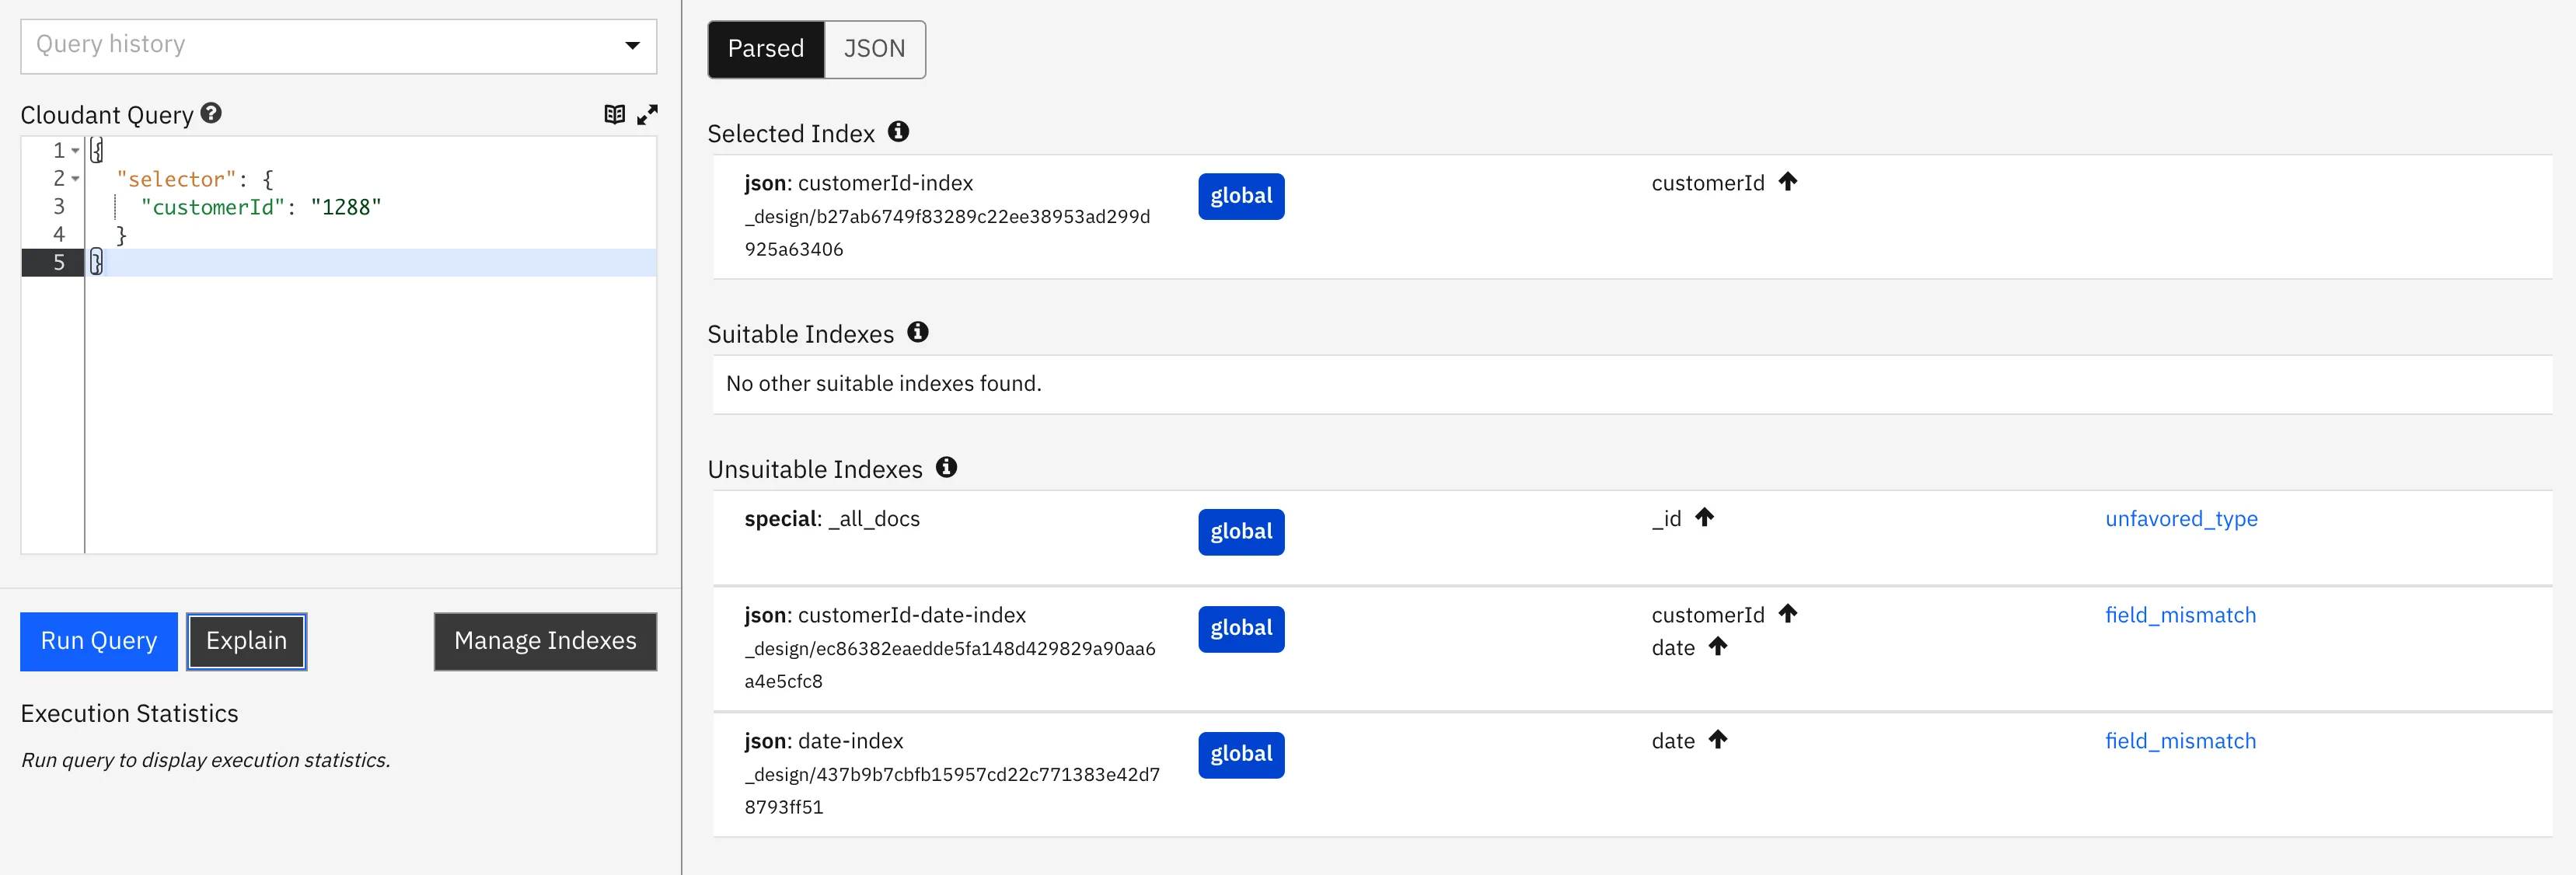
Task: Click "No other suitable indexes found." text
Action: pos(883,383)
